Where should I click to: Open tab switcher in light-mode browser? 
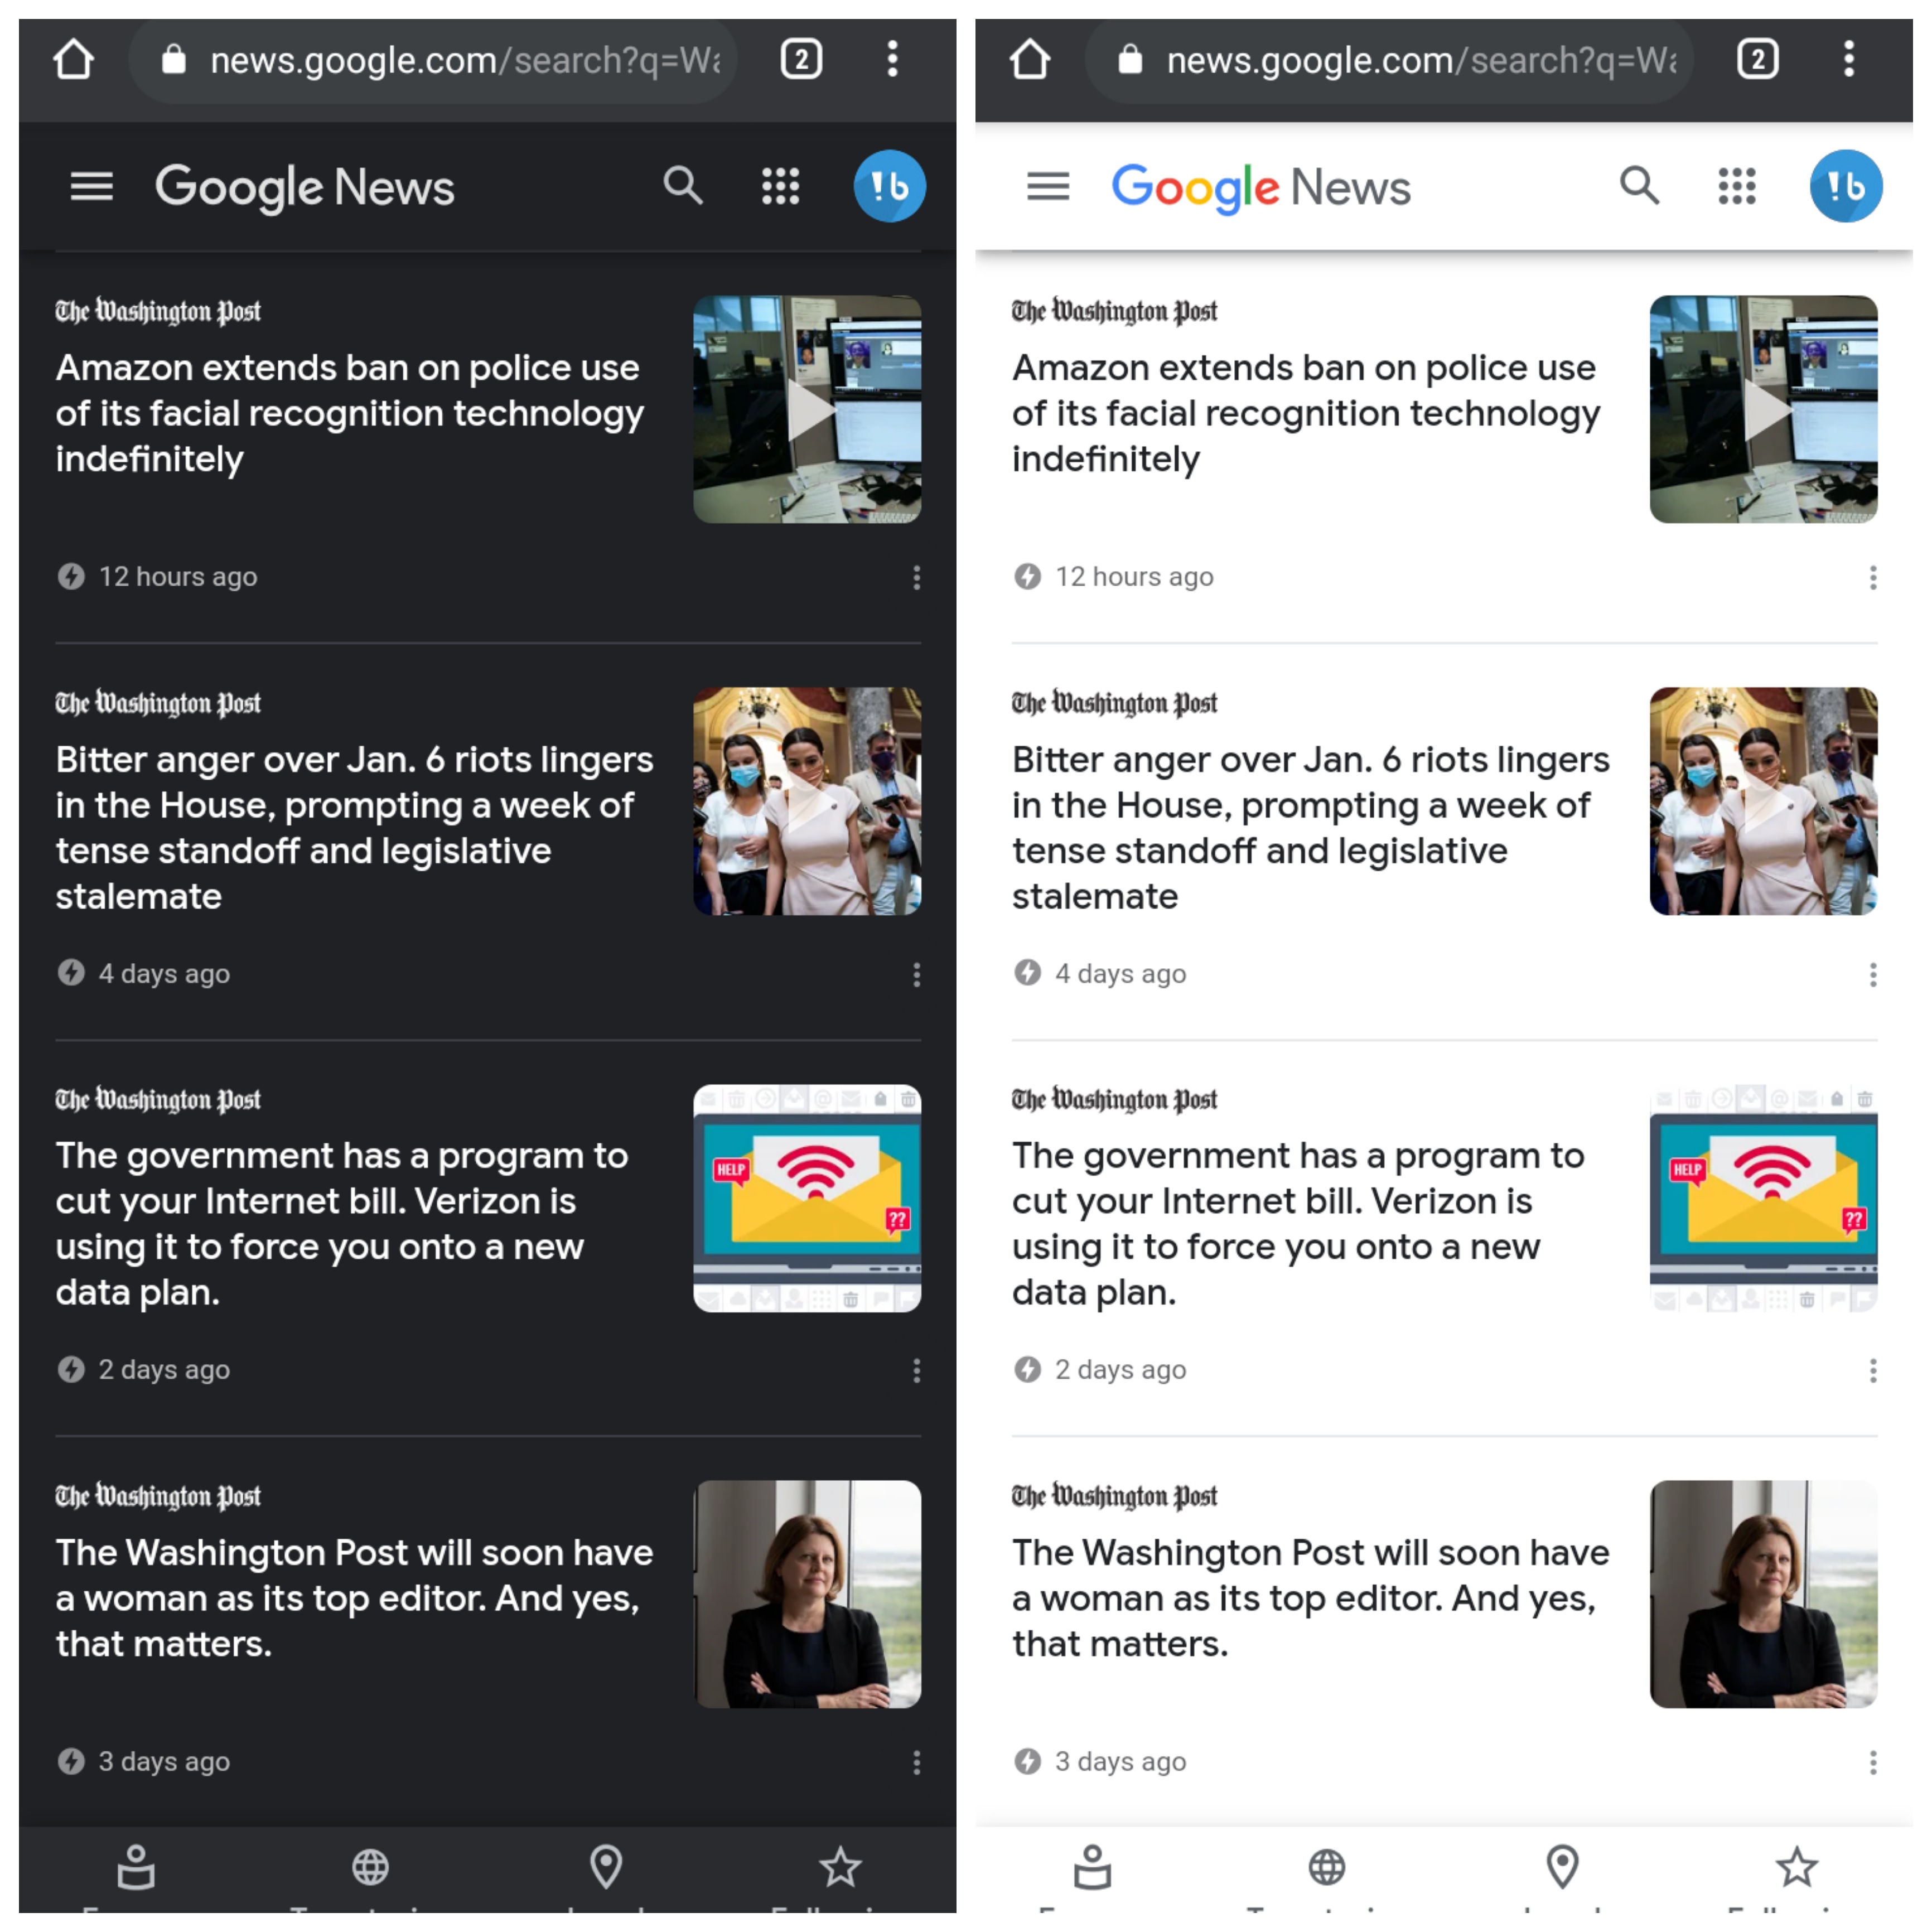tap(1758, 60)
